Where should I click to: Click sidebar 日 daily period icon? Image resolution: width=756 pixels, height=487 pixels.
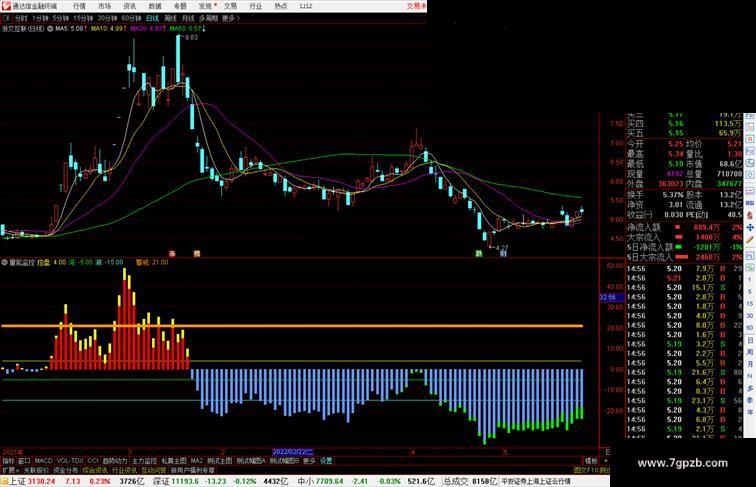(x=750, y=340)
